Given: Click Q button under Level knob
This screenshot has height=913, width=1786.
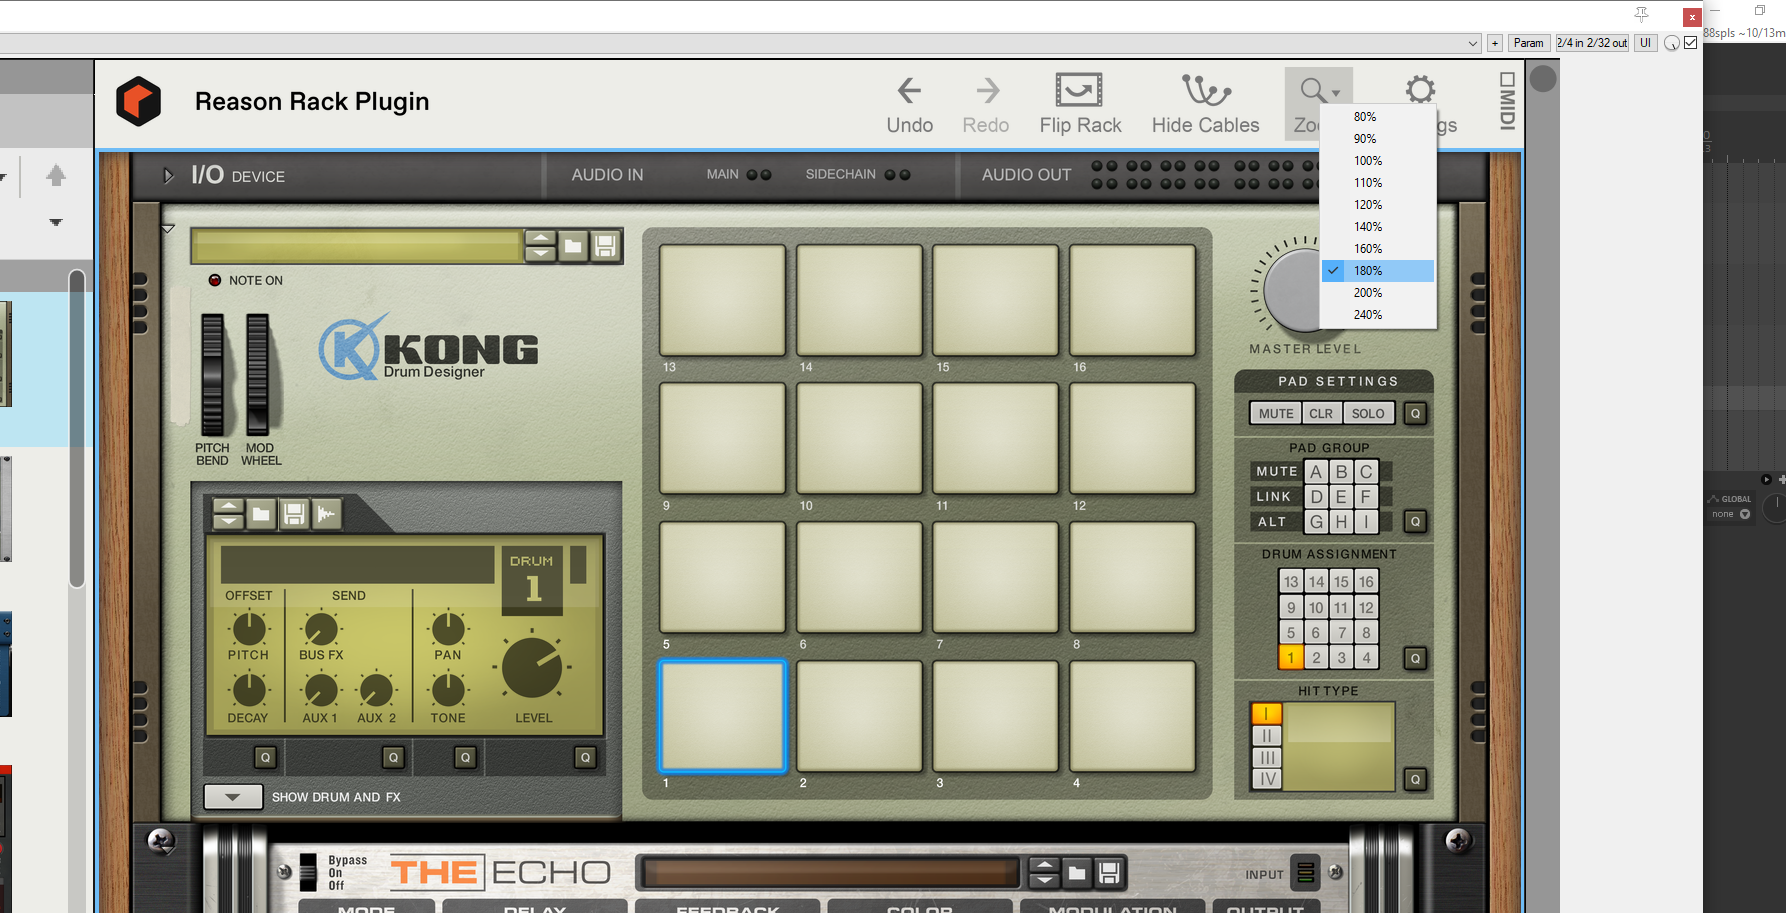Looking at the screenshot, I should click(585, 757).
